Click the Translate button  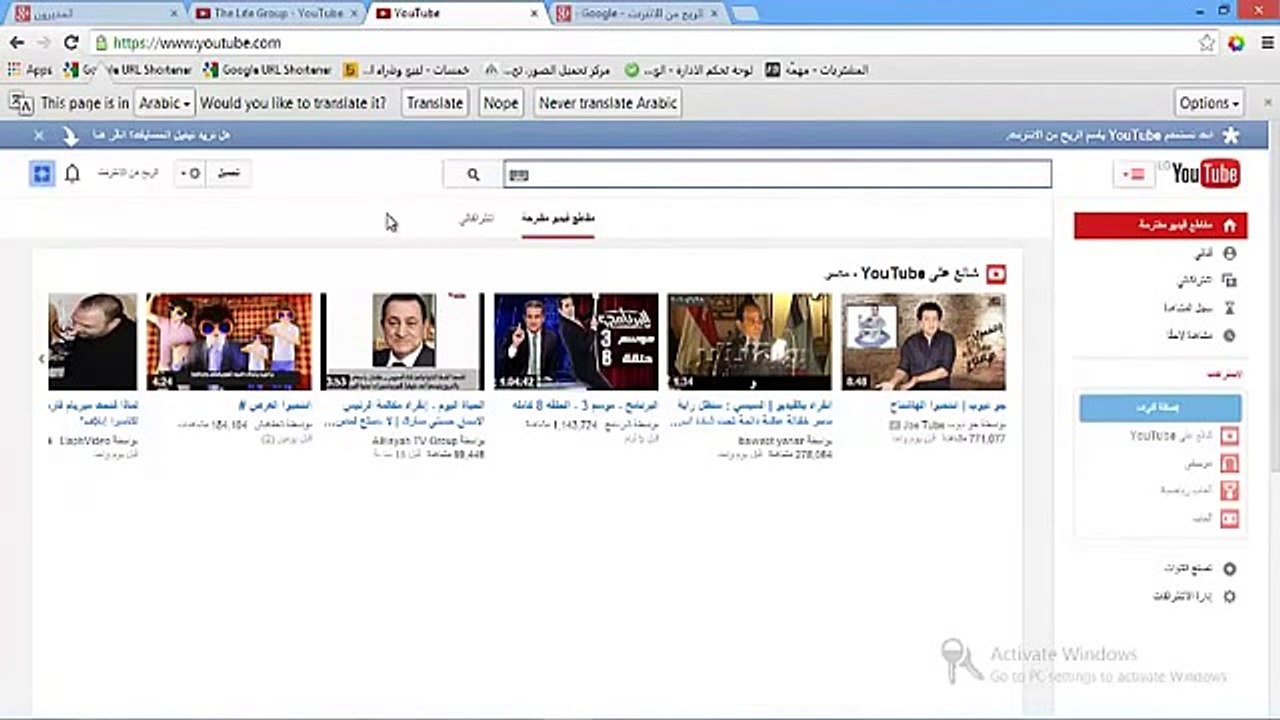pyautogui.click(x=435, y=103)
